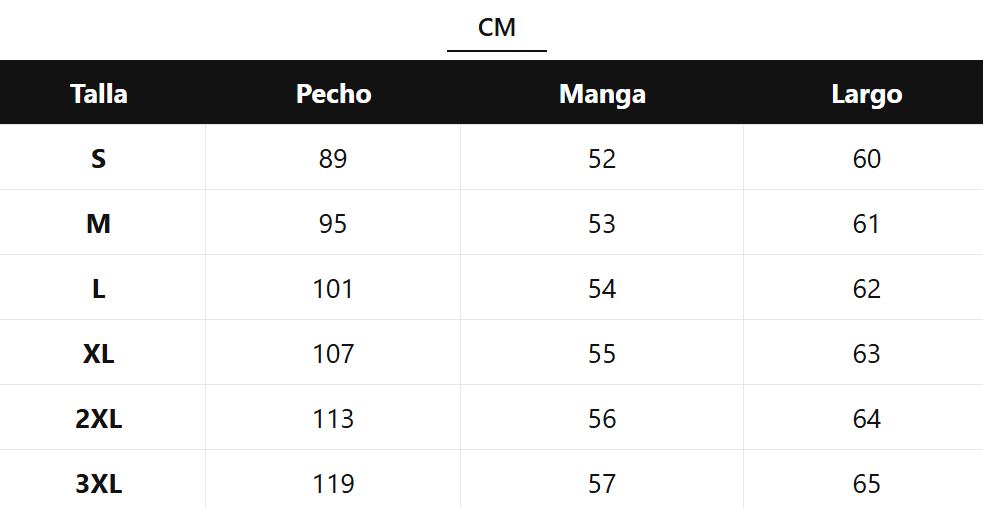Select the S size row label
983x508 pixels.
99,159
